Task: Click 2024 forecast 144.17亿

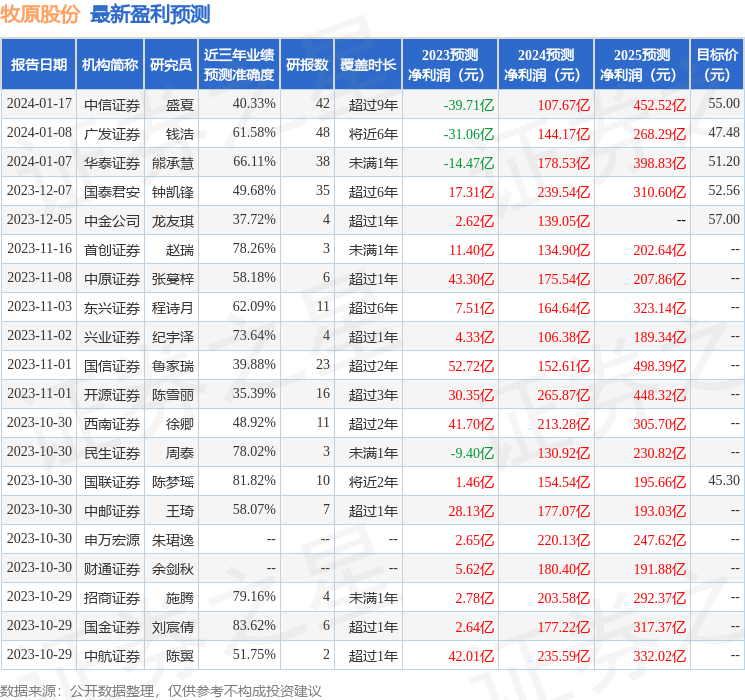Action: [x=564, y=134]
